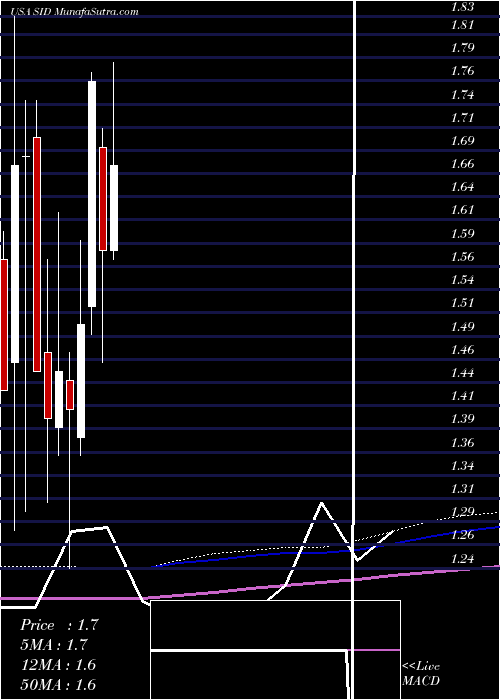Click the 1.29 price axis value

point(463,512)
